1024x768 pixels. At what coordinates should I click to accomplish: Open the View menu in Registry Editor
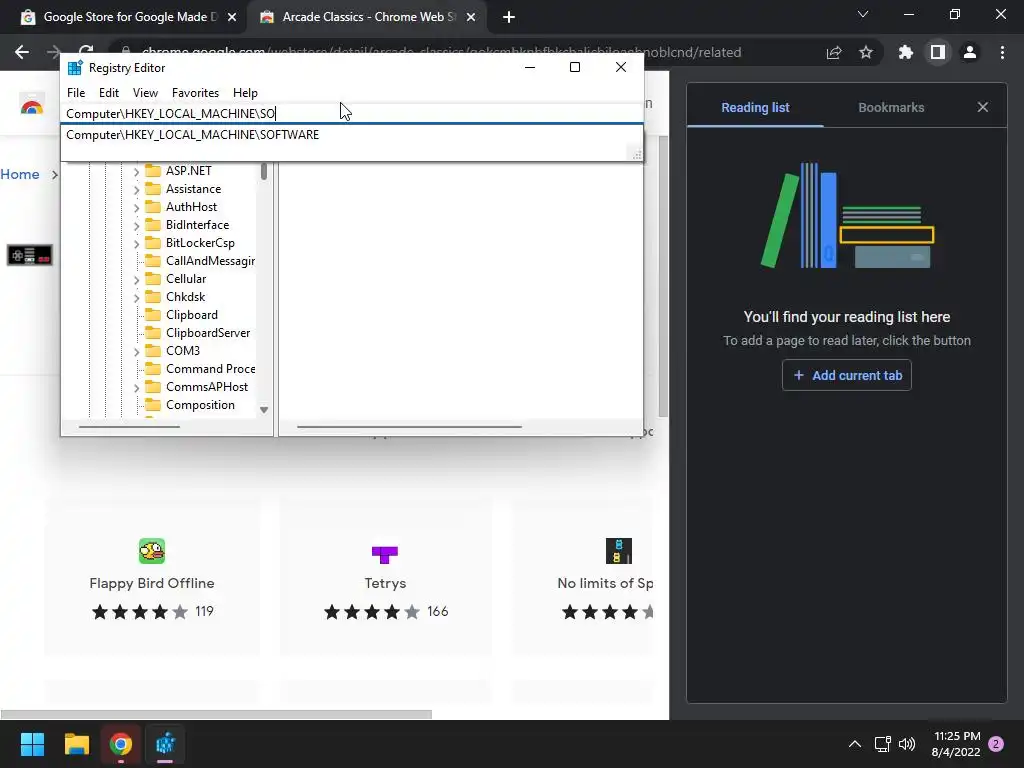pos(145,93)
